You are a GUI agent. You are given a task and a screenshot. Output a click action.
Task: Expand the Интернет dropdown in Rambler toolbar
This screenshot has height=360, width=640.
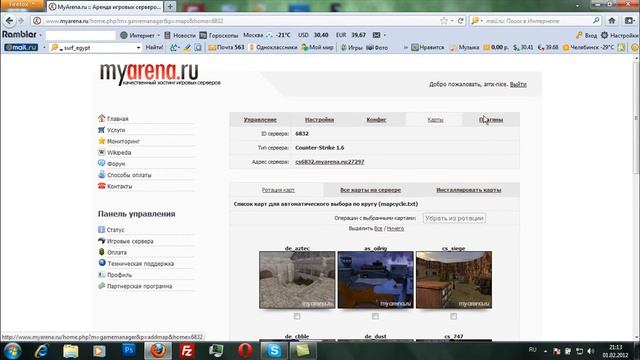point(159,36)
